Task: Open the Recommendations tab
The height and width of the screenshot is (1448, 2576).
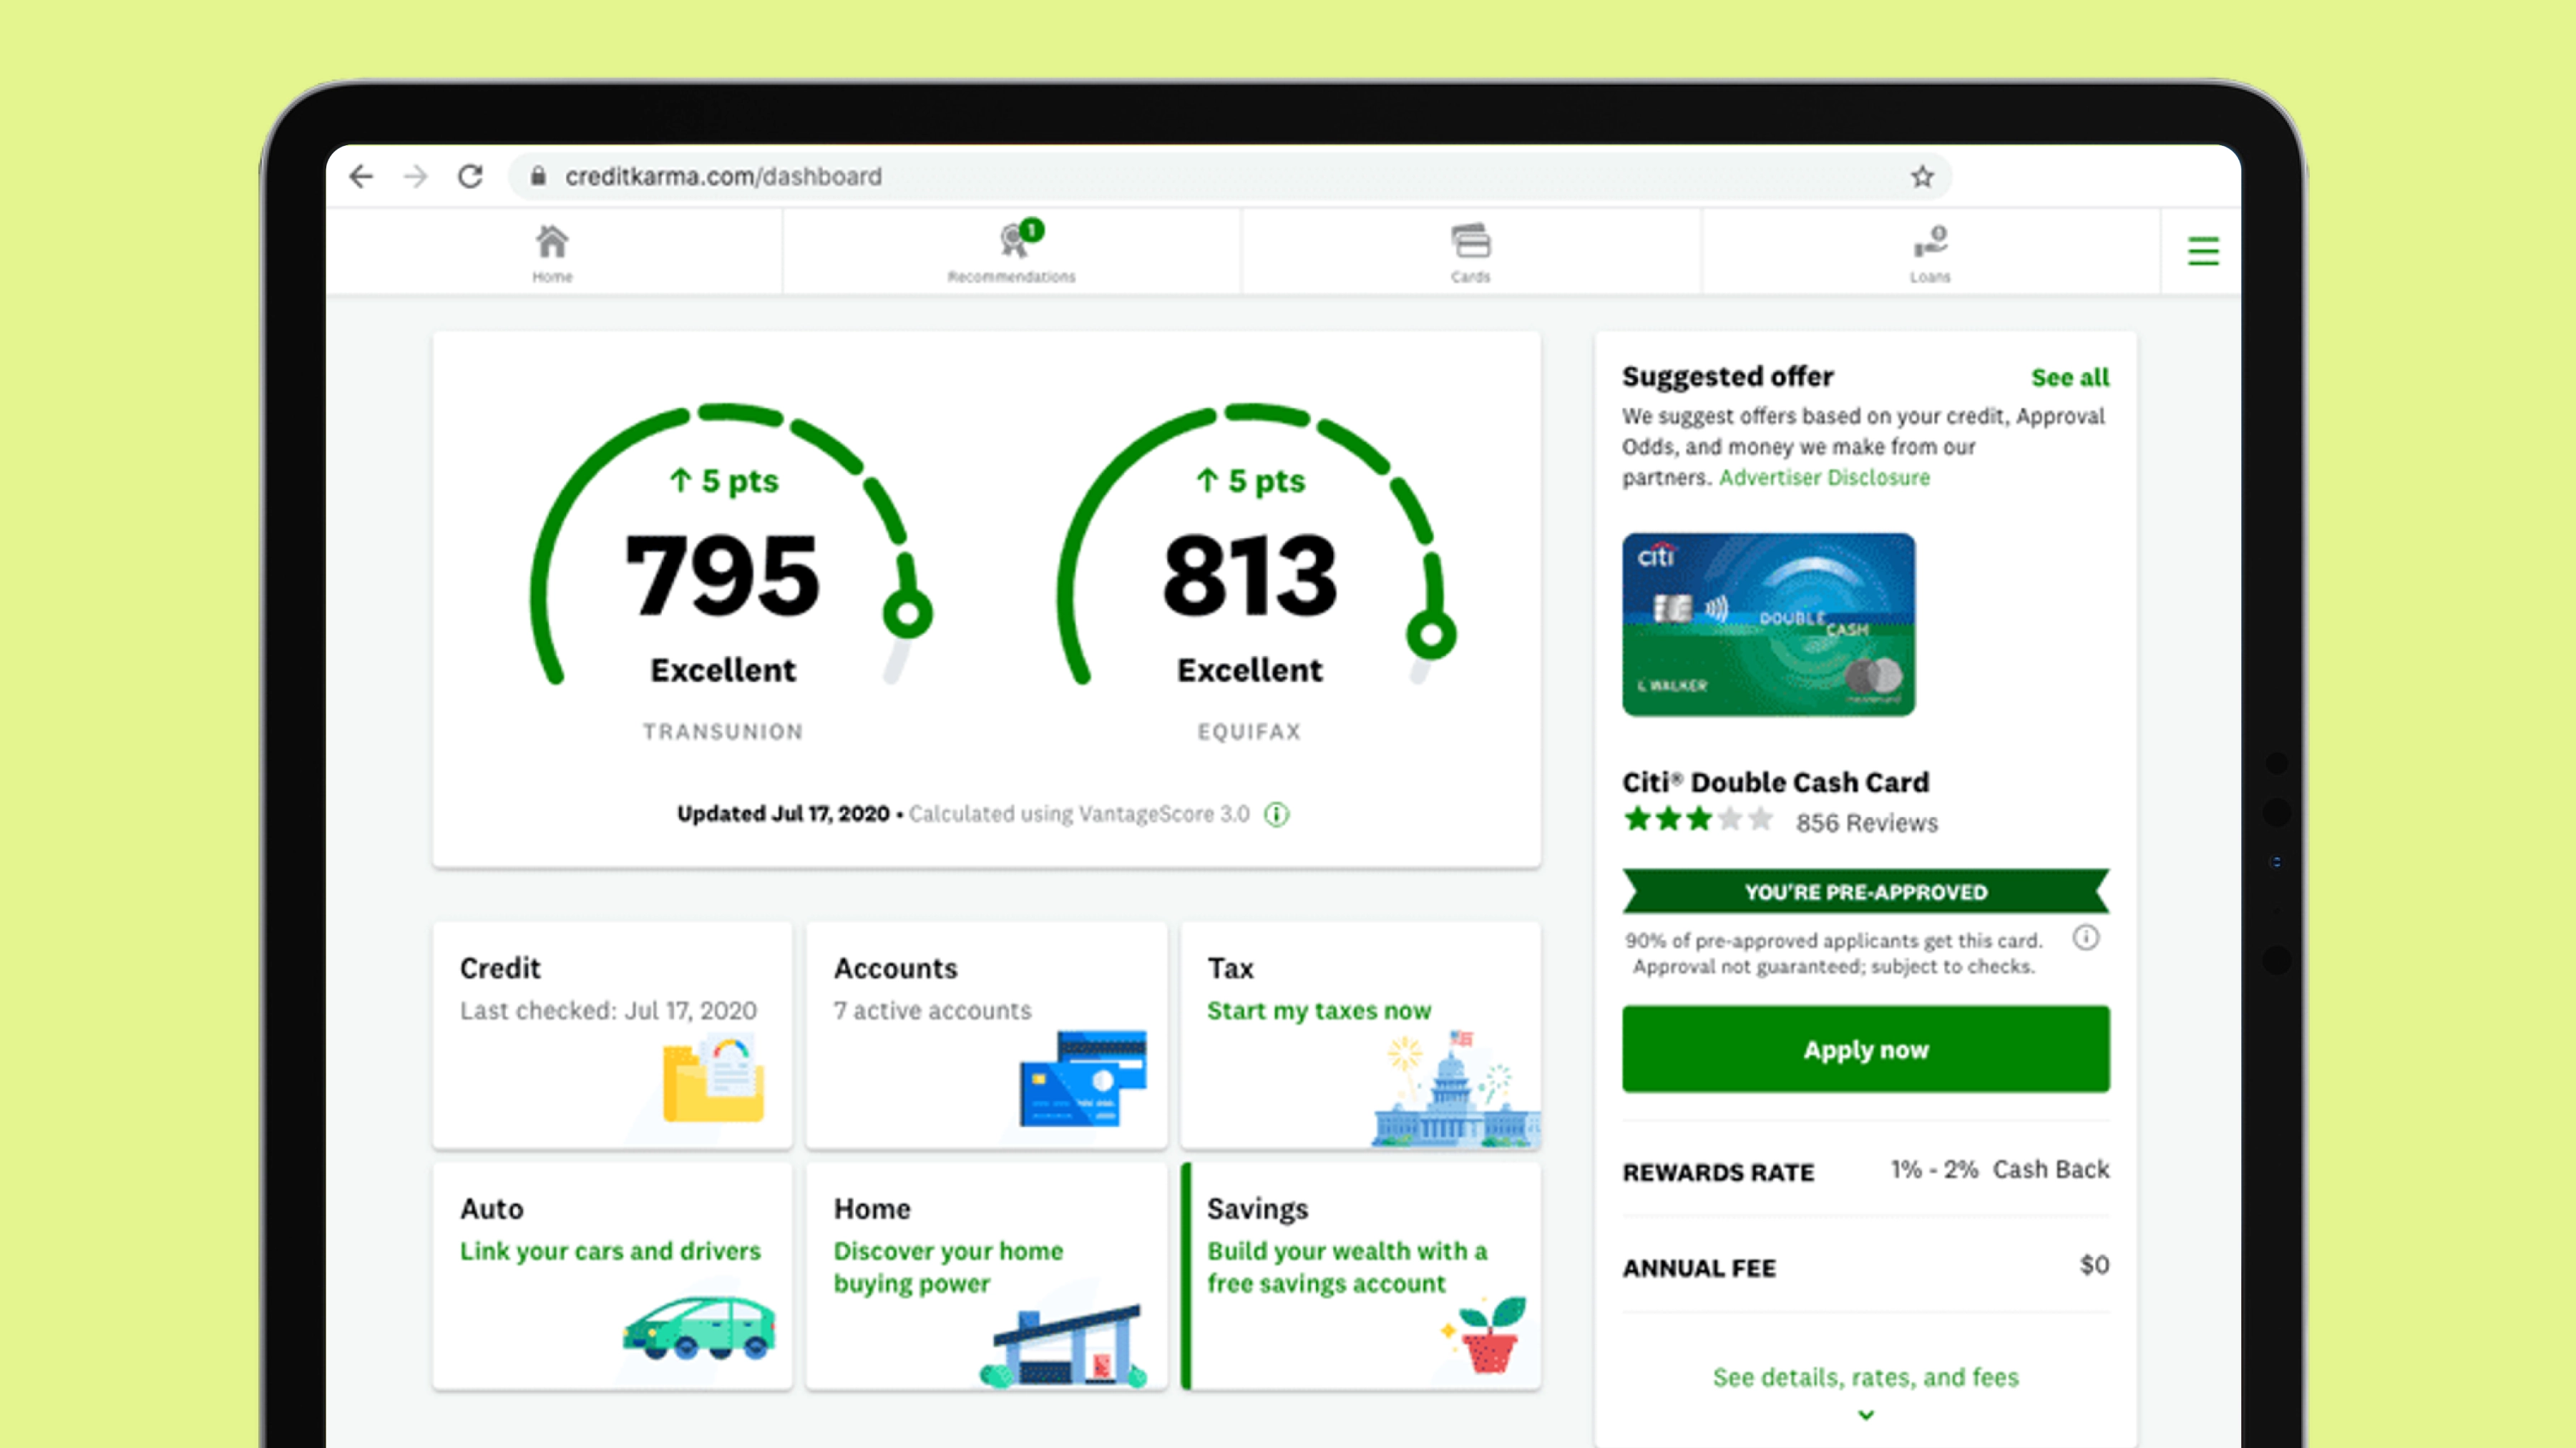Action: (x=1011, y=253)
